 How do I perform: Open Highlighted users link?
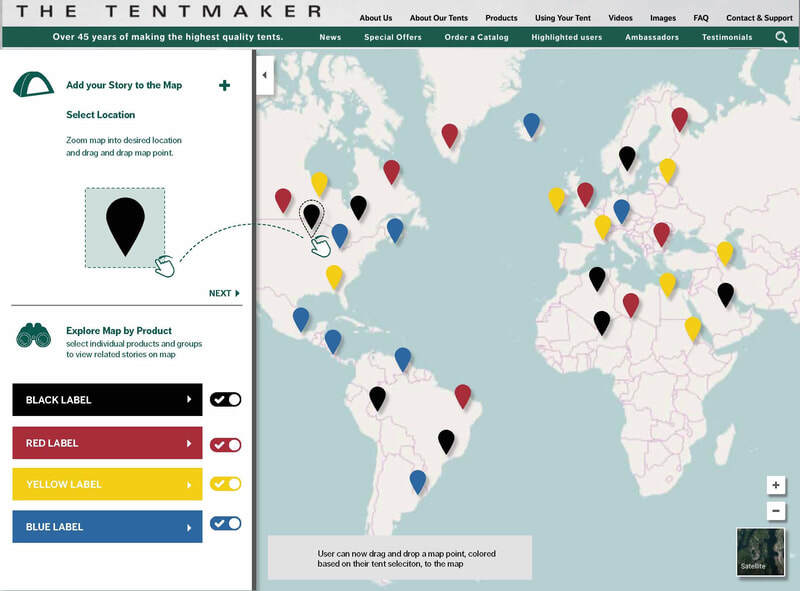point(566,37)
